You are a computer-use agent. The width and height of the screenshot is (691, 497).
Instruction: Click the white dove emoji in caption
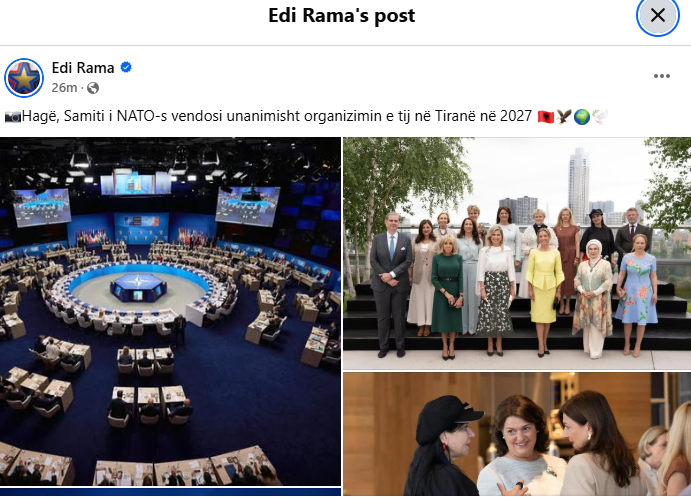[x=599, y=117]
